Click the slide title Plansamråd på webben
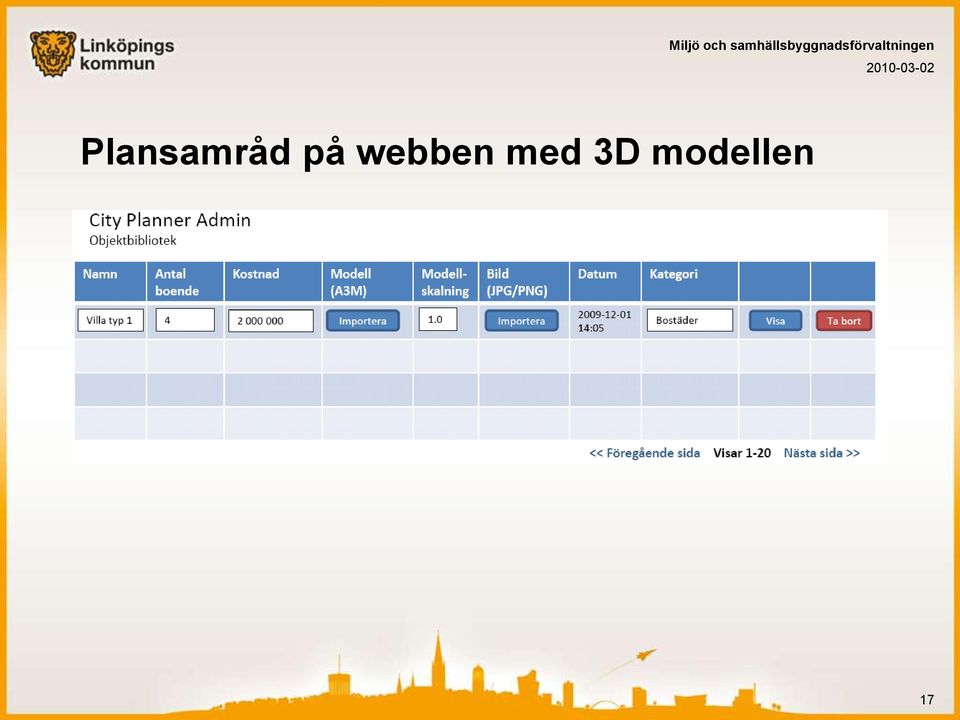 point(448,151)
